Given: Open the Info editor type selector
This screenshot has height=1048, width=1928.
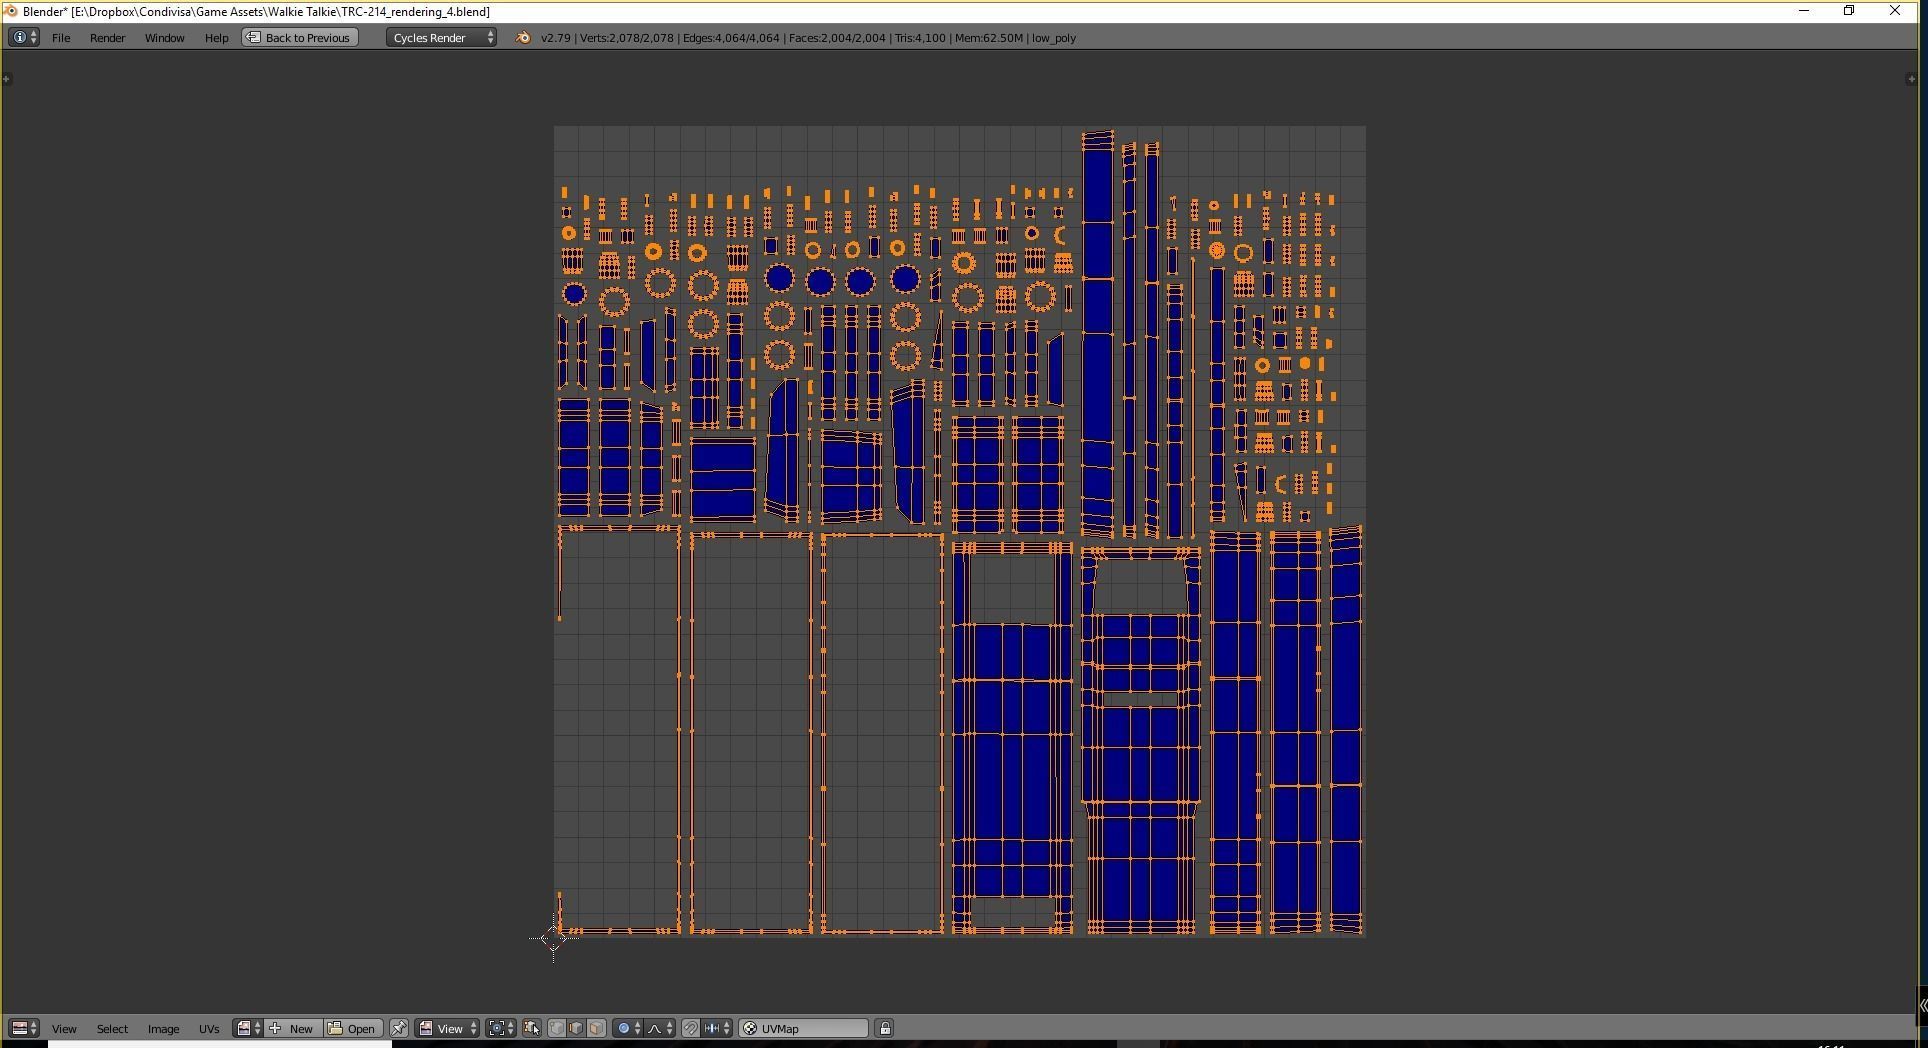Looking at the screenshot, I should [24, 37].
